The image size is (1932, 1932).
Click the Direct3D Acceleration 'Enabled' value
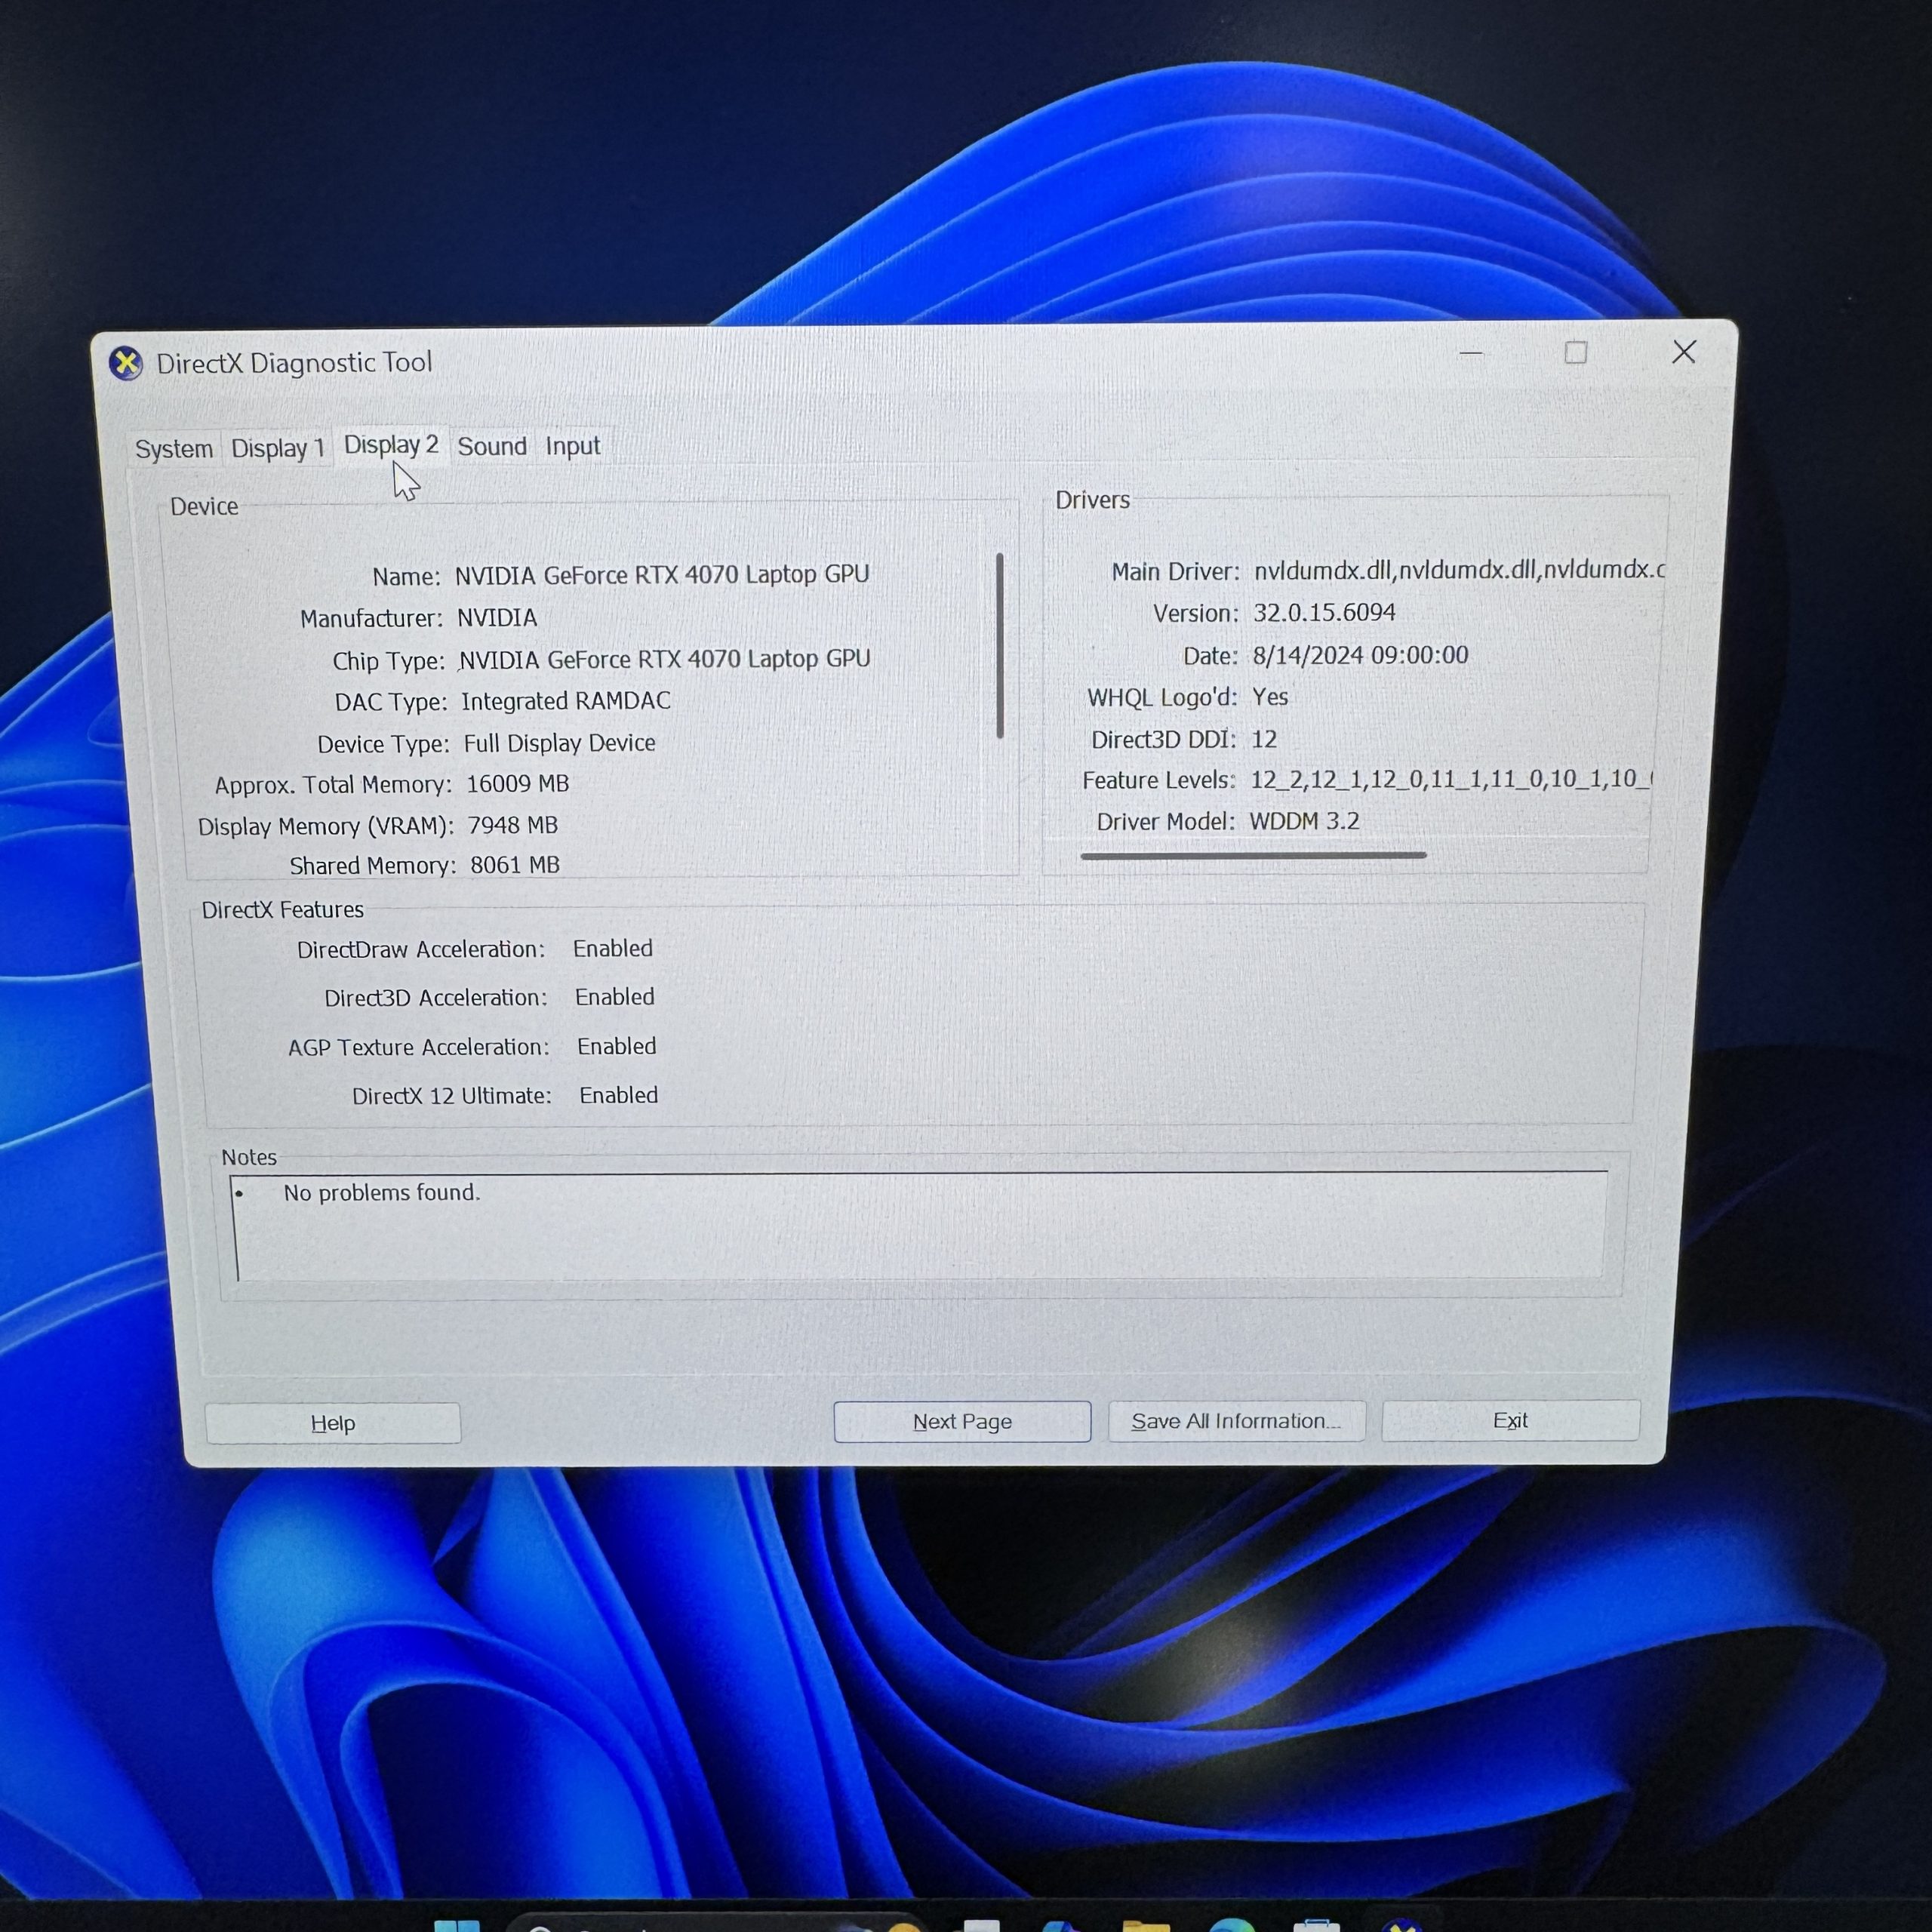tap(615, 997)
